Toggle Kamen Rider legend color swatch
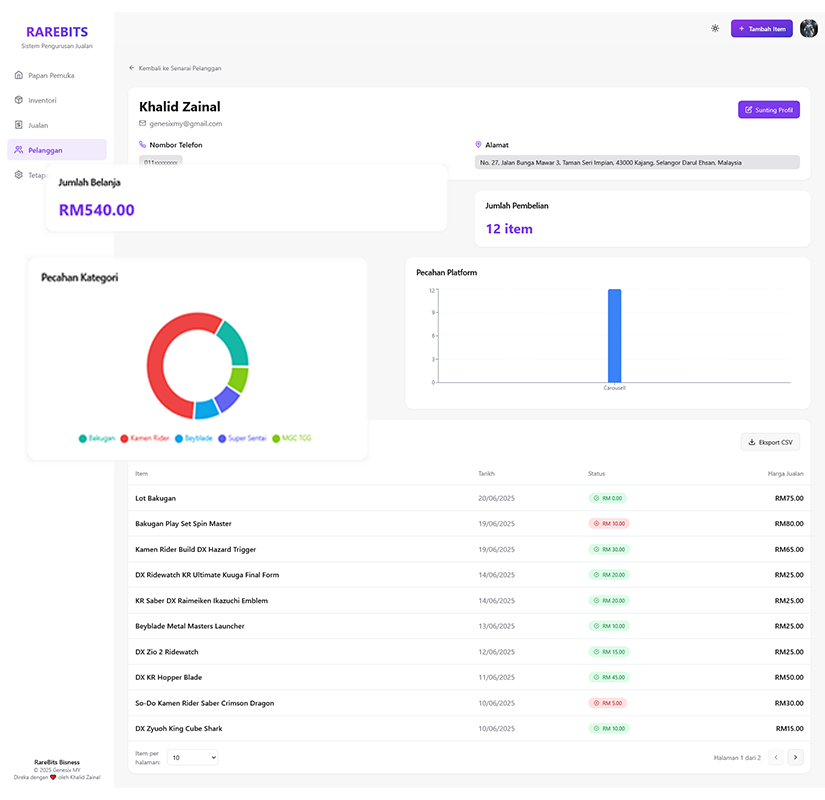The height and width of the screenshot is (800, 825). (x=125, y=438)
